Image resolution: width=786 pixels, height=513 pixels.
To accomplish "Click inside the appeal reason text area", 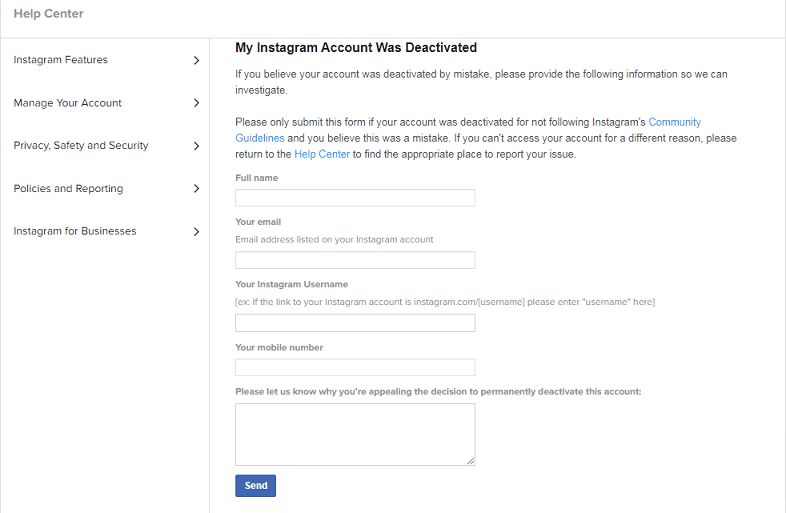I will pos(355,434).
